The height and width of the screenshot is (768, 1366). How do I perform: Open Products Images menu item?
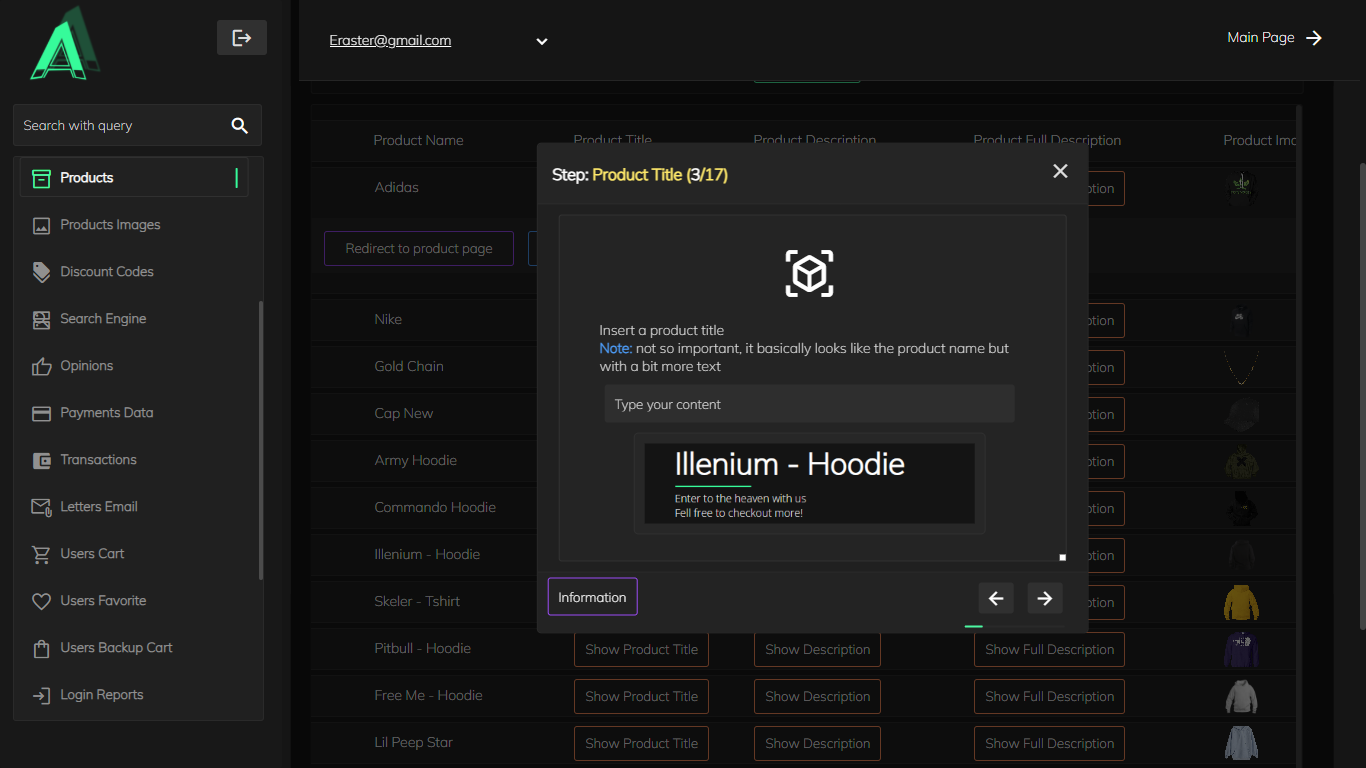tap(110, 225)
